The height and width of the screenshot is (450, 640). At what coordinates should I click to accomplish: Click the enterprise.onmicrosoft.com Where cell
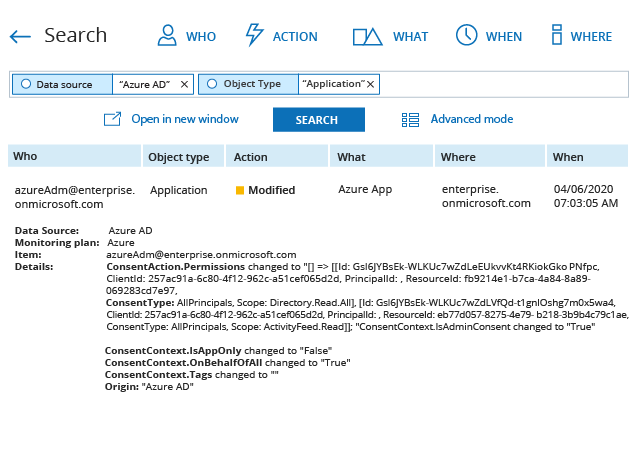coord(486,196)
